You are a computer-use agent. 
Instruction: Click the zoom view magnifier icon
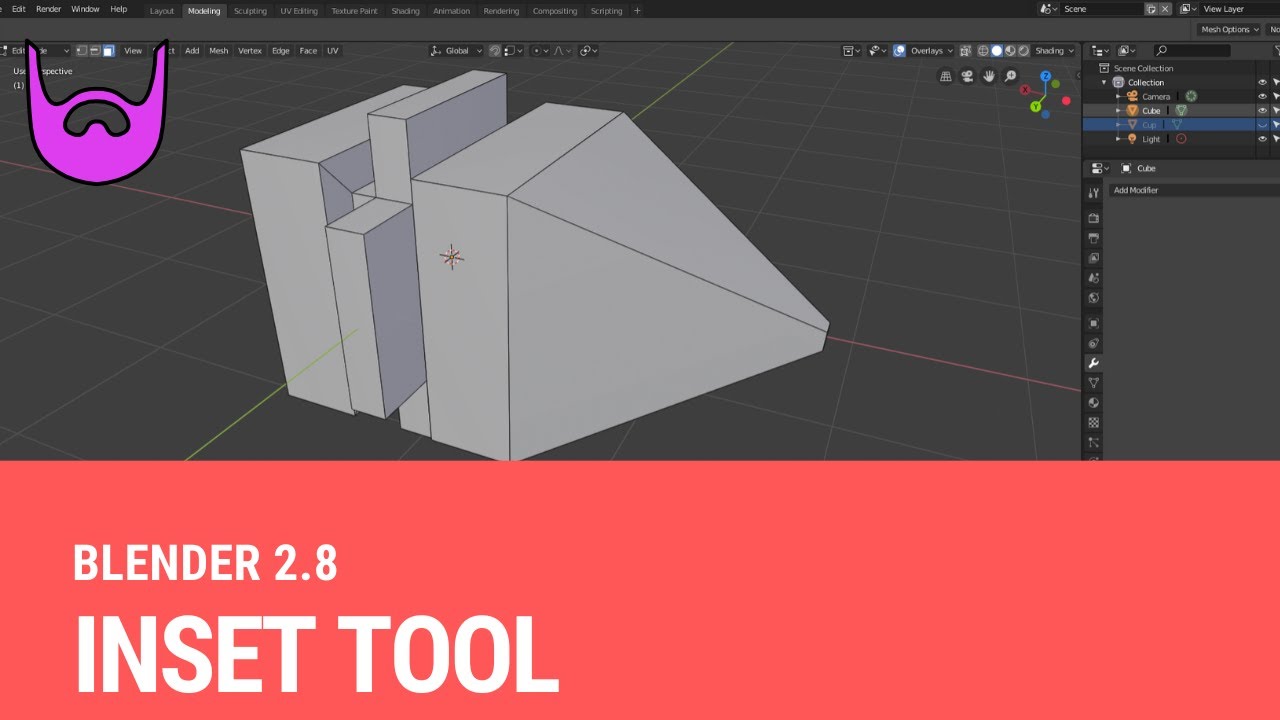pos(1010,76)
